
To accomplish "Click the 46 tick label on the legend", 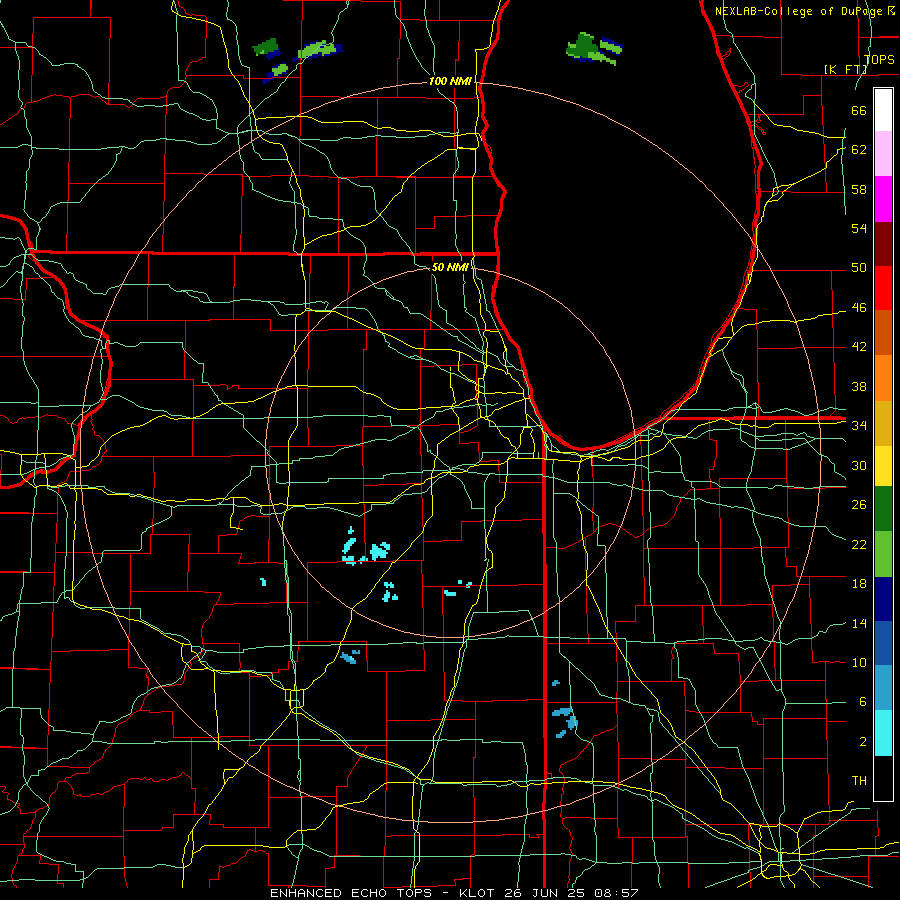I will pyautogui.click(x=859, y=307).
